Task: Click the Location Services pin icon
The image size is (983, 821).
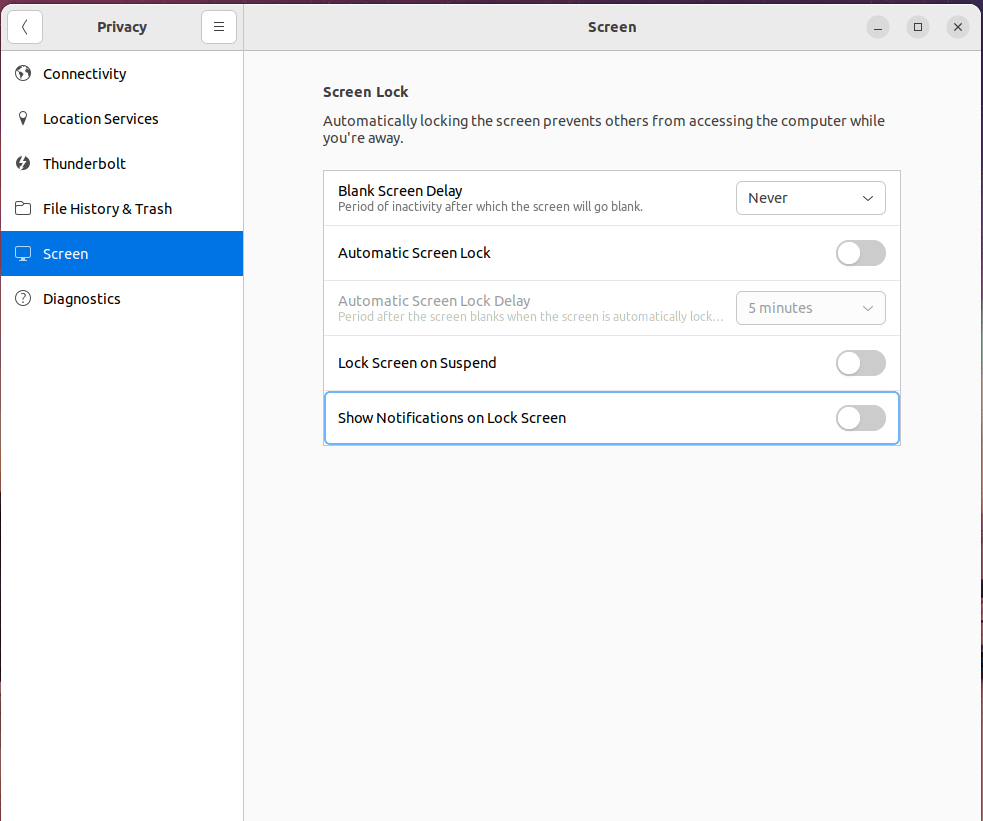Action: coord(23,119)
